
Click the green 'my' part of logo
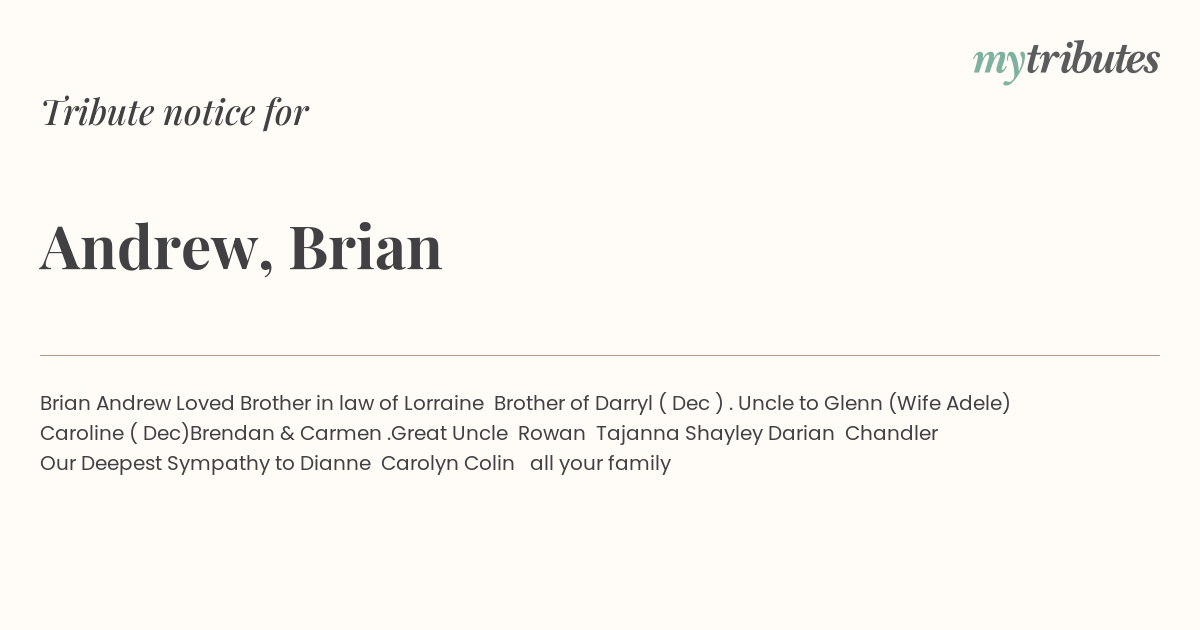[999, 63]
